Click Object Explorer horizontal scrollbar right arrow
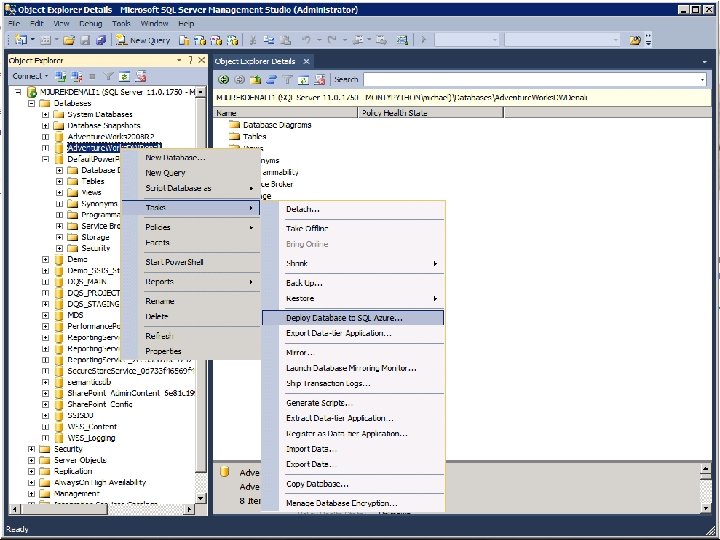The image size is (720, 540). click(189, 509)
